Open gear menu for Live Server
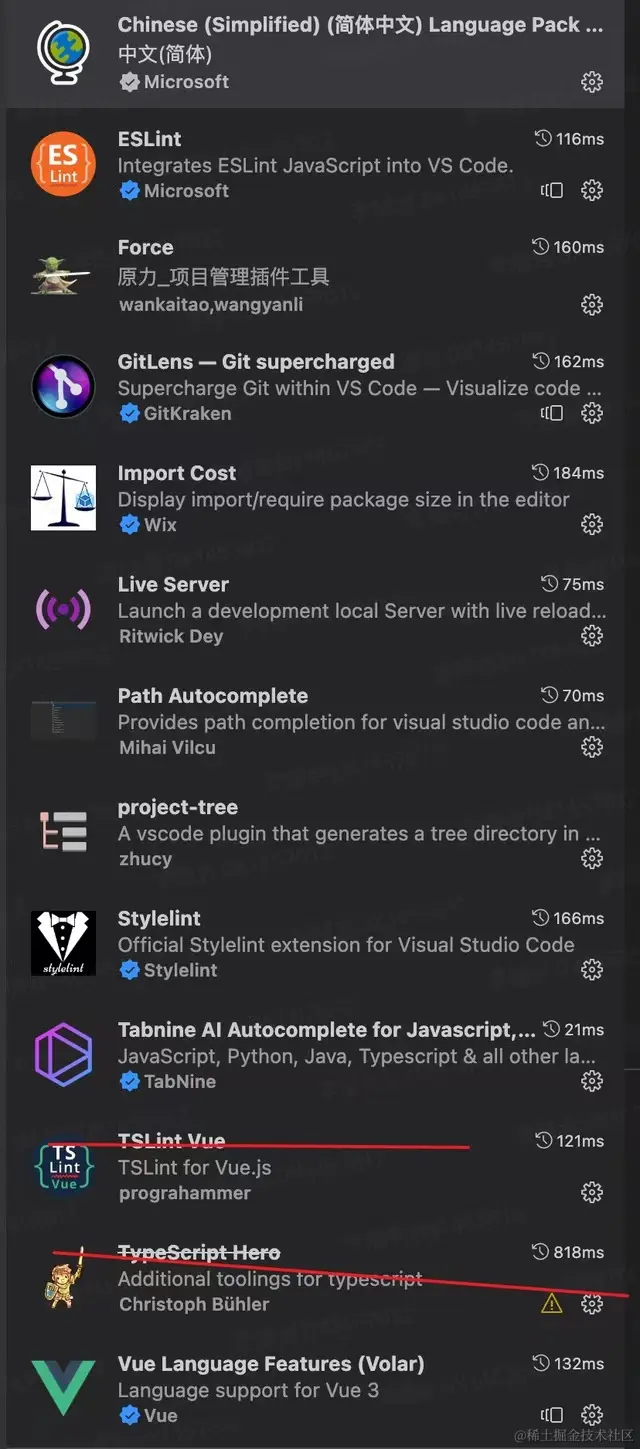640x1449 pixels. pyautogui.click(x=592, y=636)
